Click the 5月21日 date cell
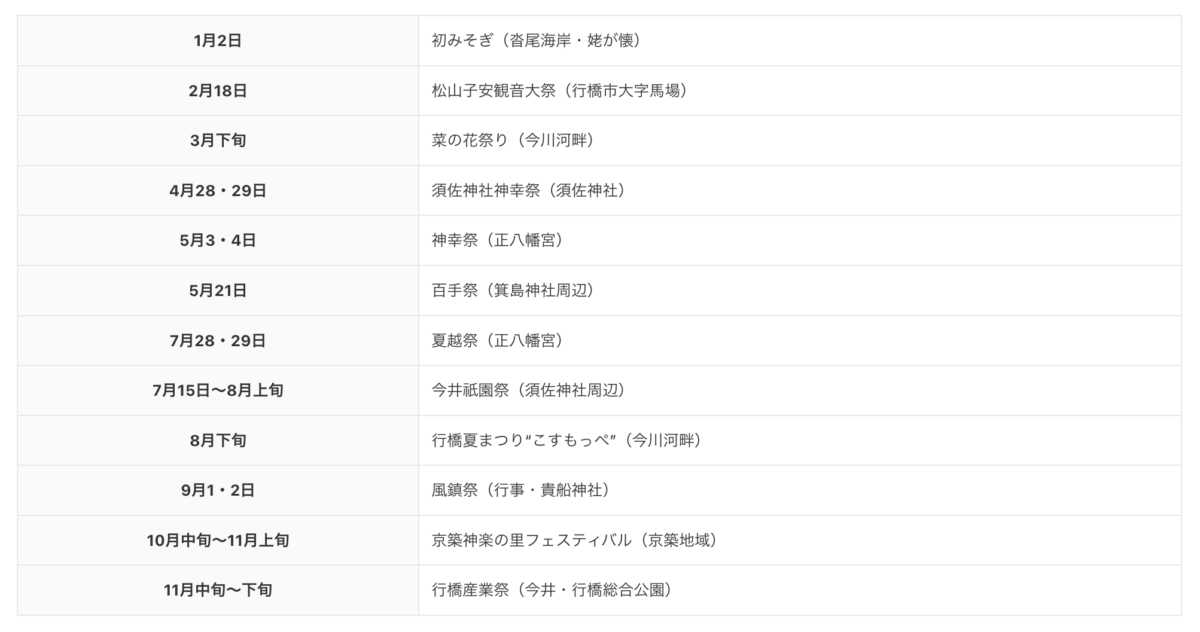This screenshot has width=1200, height=632. click(218, 291)
